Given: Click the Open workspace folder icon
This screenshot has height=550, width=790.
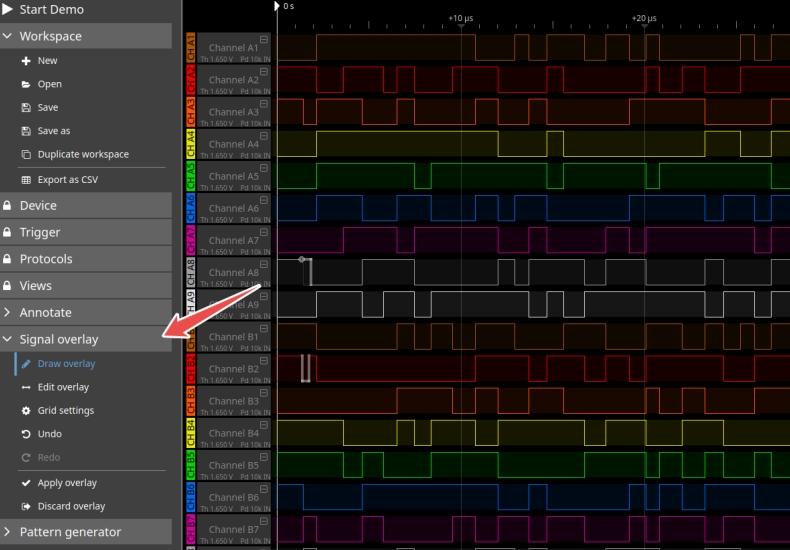Looking at the screenshot, I should (x=27, y=84).
